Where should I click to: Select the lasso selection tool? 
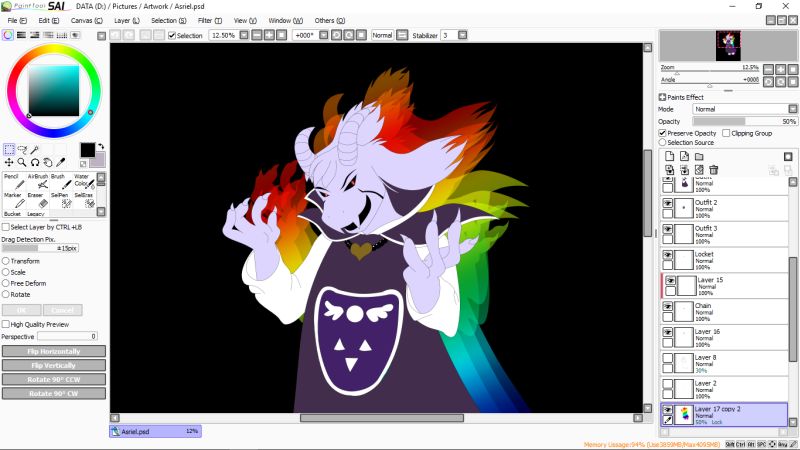pyautogui.click(x=22, y=149)
